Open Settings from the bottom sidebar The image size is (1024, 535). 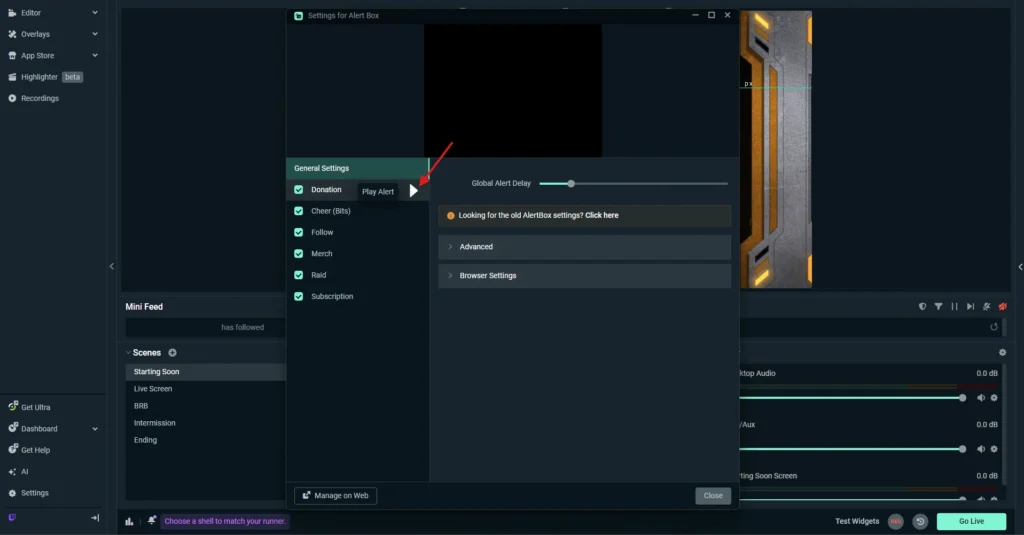(x=35, y=493)
